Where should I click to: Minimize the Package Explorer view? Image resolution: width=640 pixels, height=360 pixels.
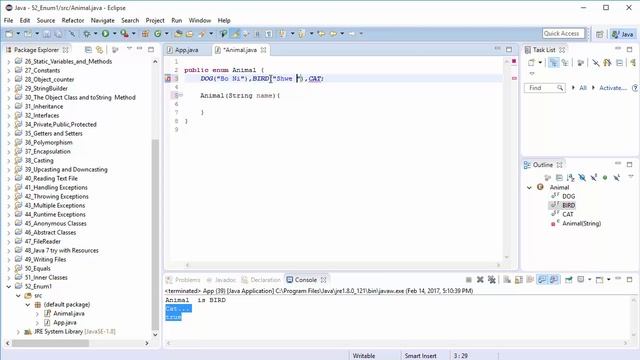140,49
